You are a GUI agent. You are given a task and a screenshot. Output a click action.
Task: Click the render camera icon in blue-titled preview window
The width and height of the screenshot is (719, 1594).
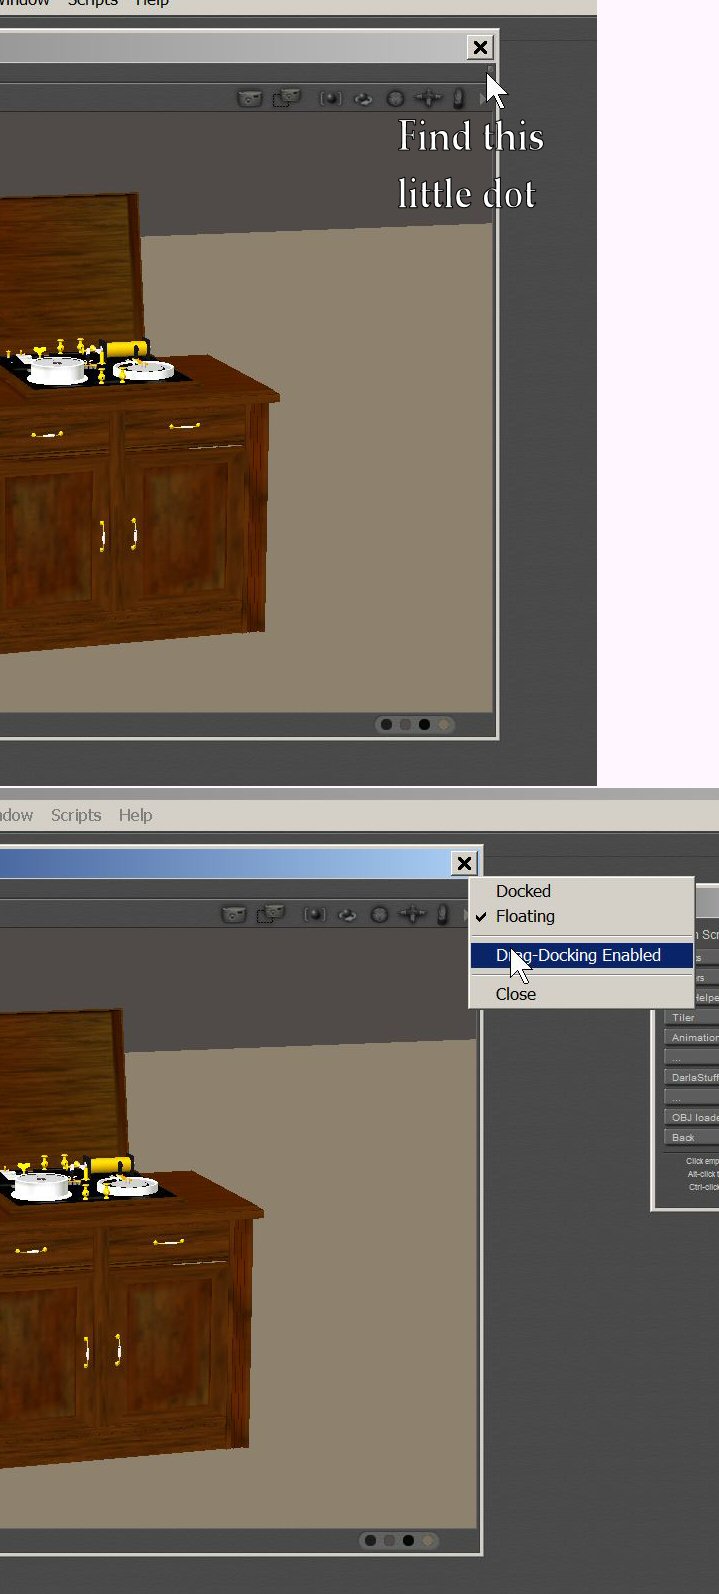pos(233,914)
